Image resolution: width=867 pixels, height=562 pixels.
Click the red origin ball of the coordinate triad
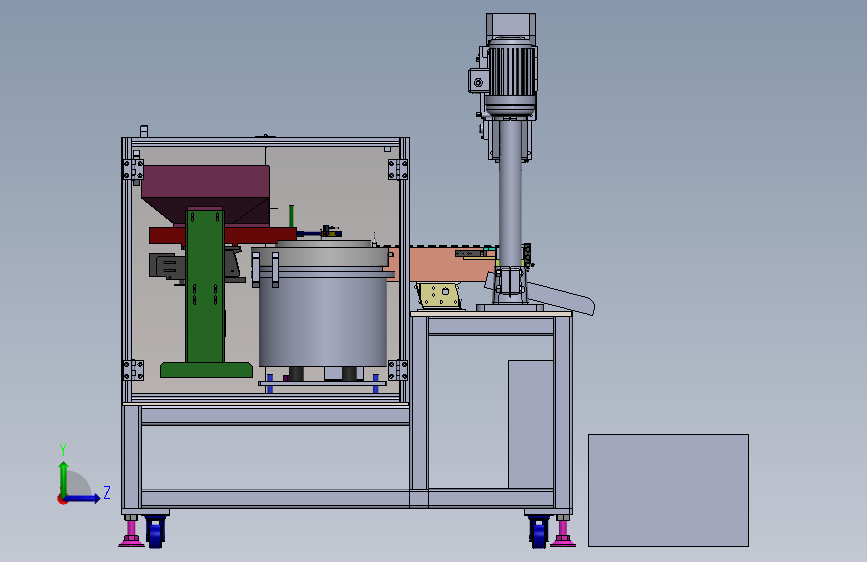coord(62,499)
